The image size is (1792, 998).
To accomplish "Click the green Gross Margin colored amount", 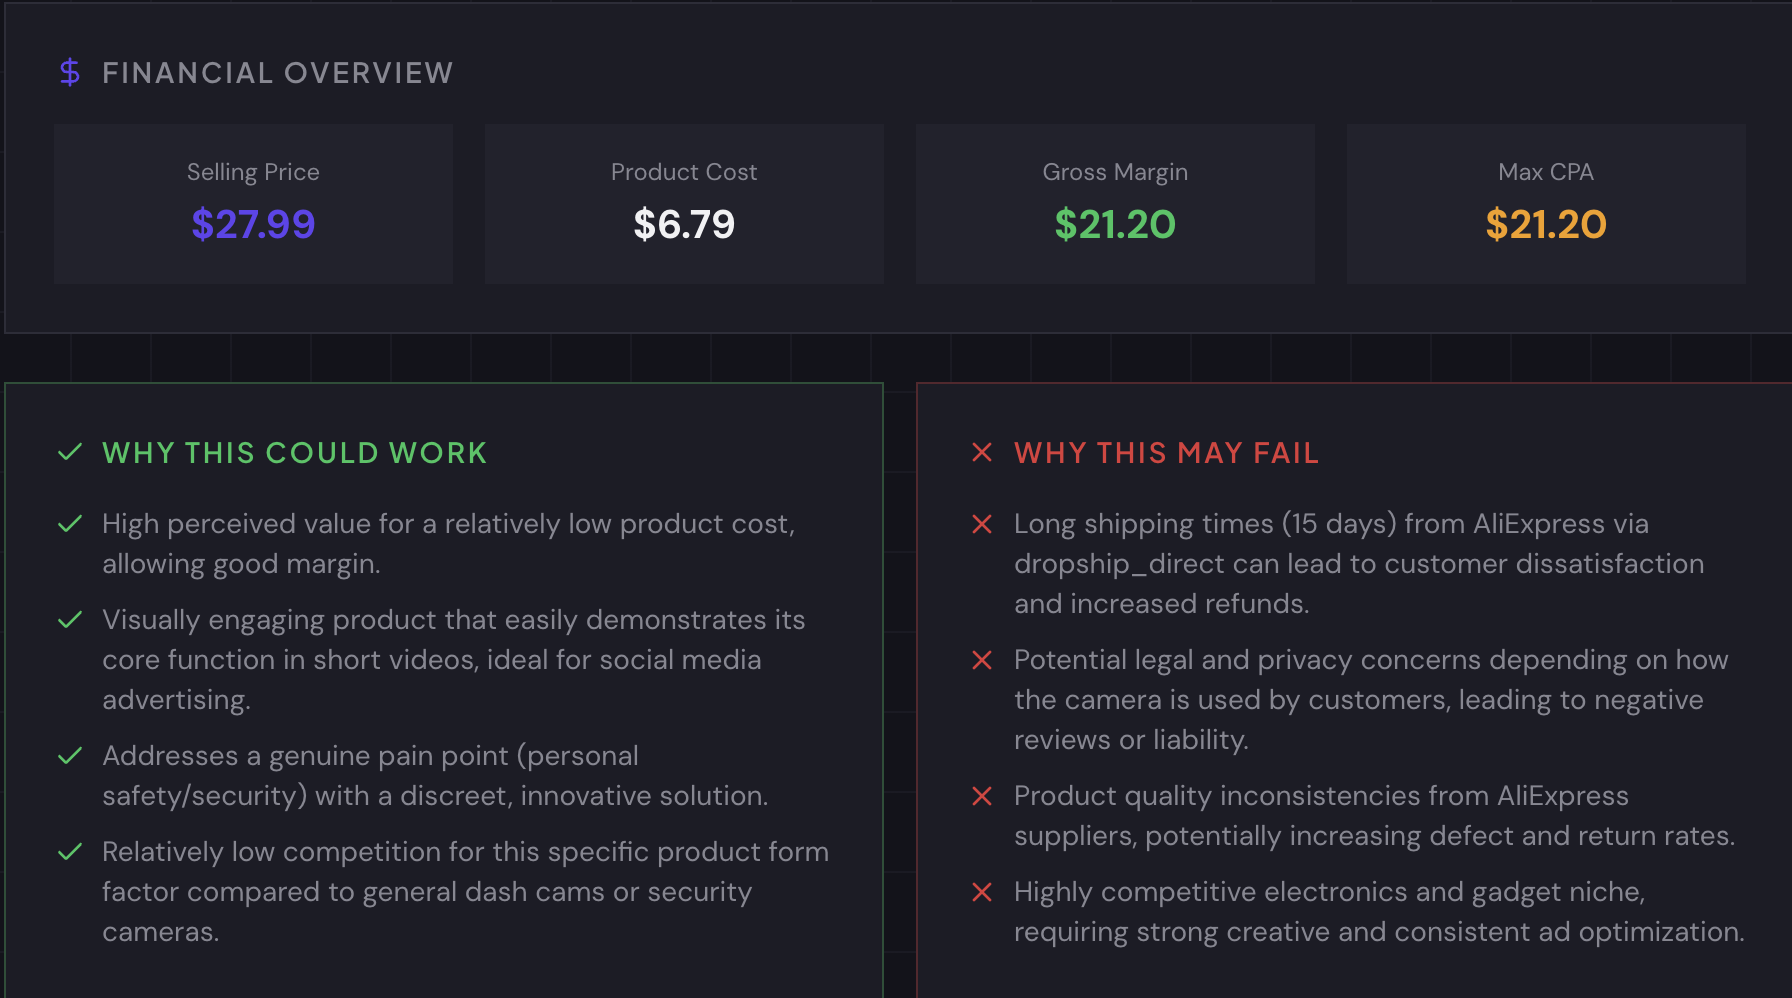I will 1115,224.
